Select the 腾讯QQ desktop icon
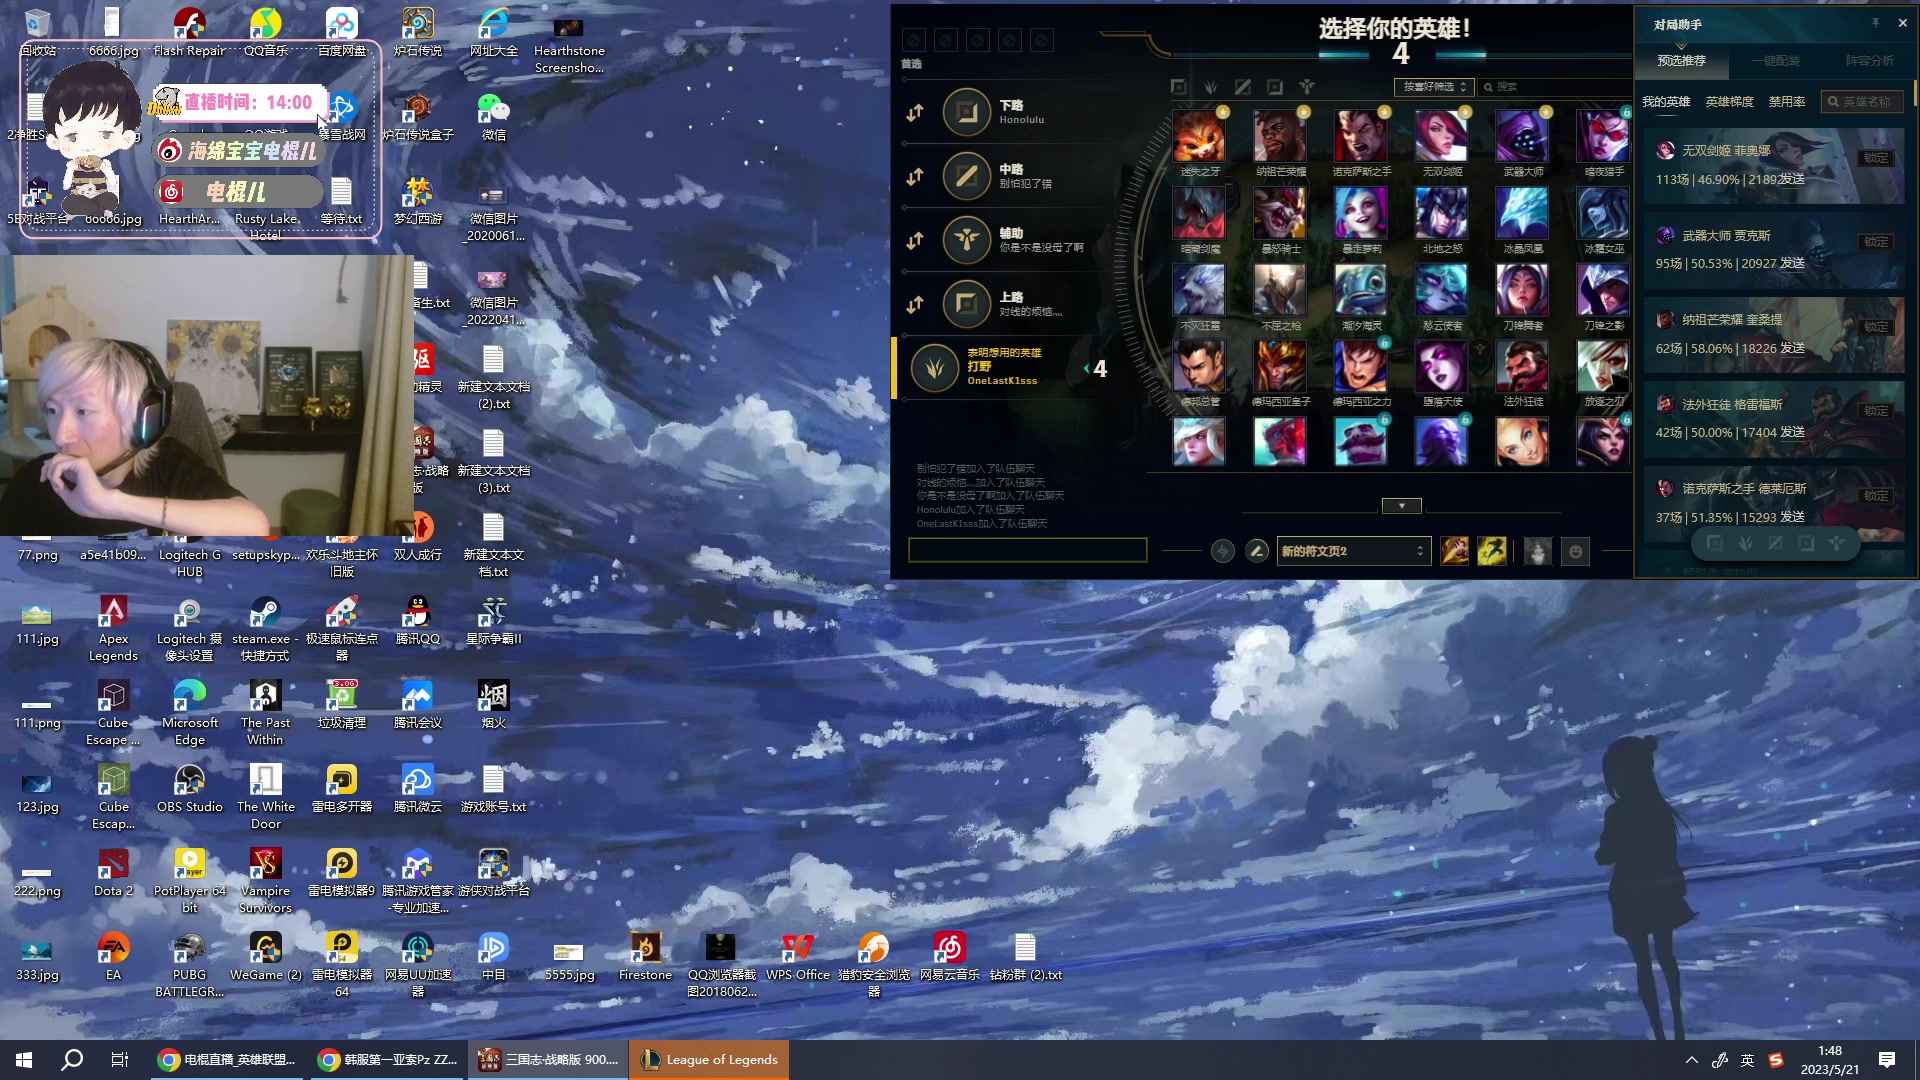The width and height of the screenshot is (1920, 1080). tap(418, 621)
